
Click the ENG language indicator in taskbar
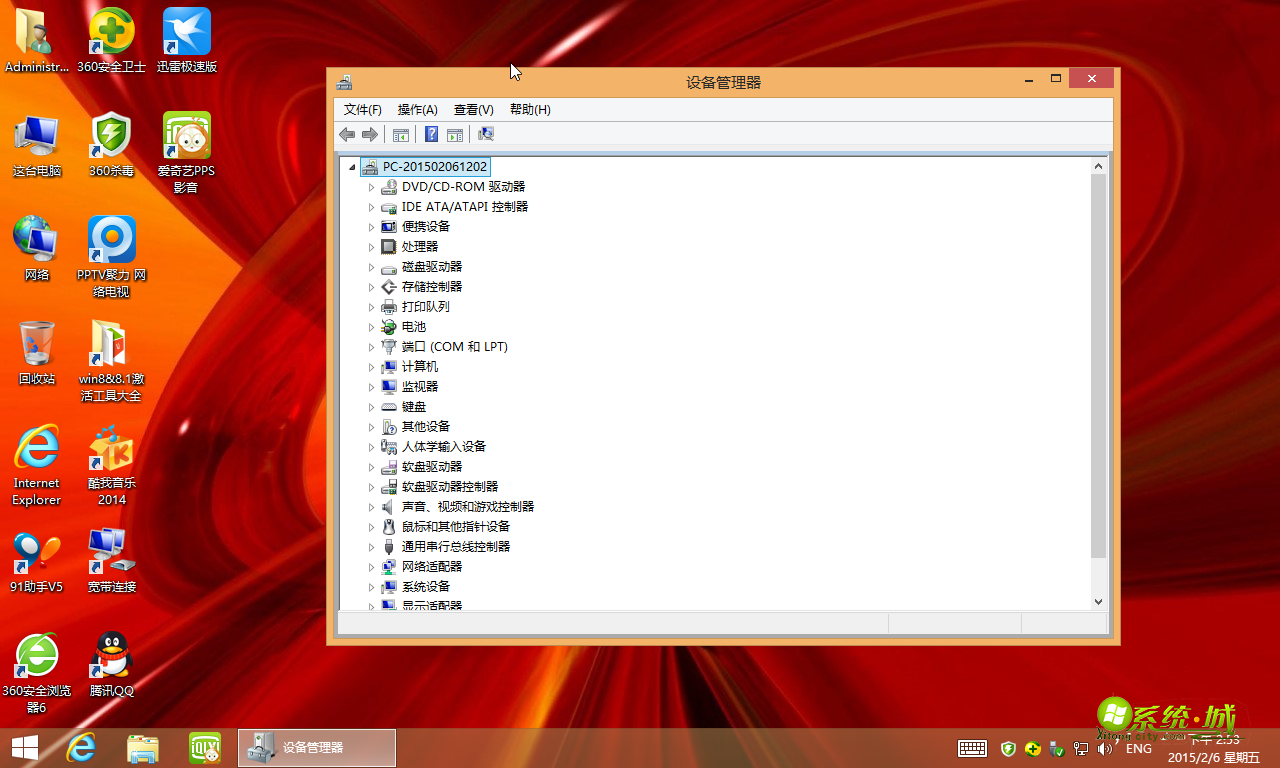click(1139, 747)
